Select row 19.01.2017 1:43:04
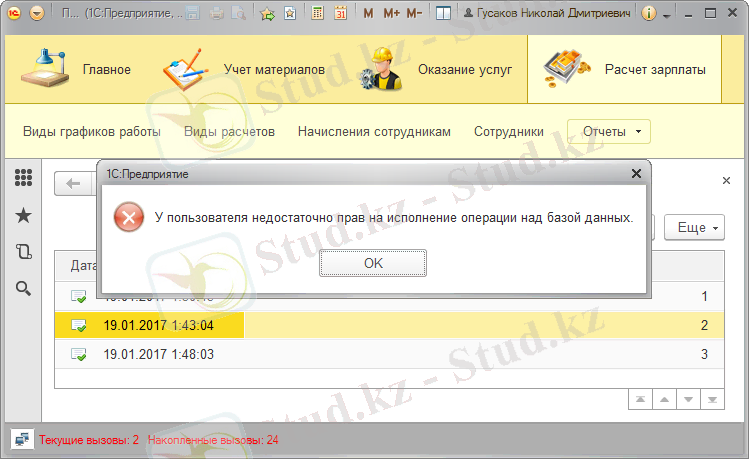The width and height of the screenshot is (749, 459). tap(389, 325)
